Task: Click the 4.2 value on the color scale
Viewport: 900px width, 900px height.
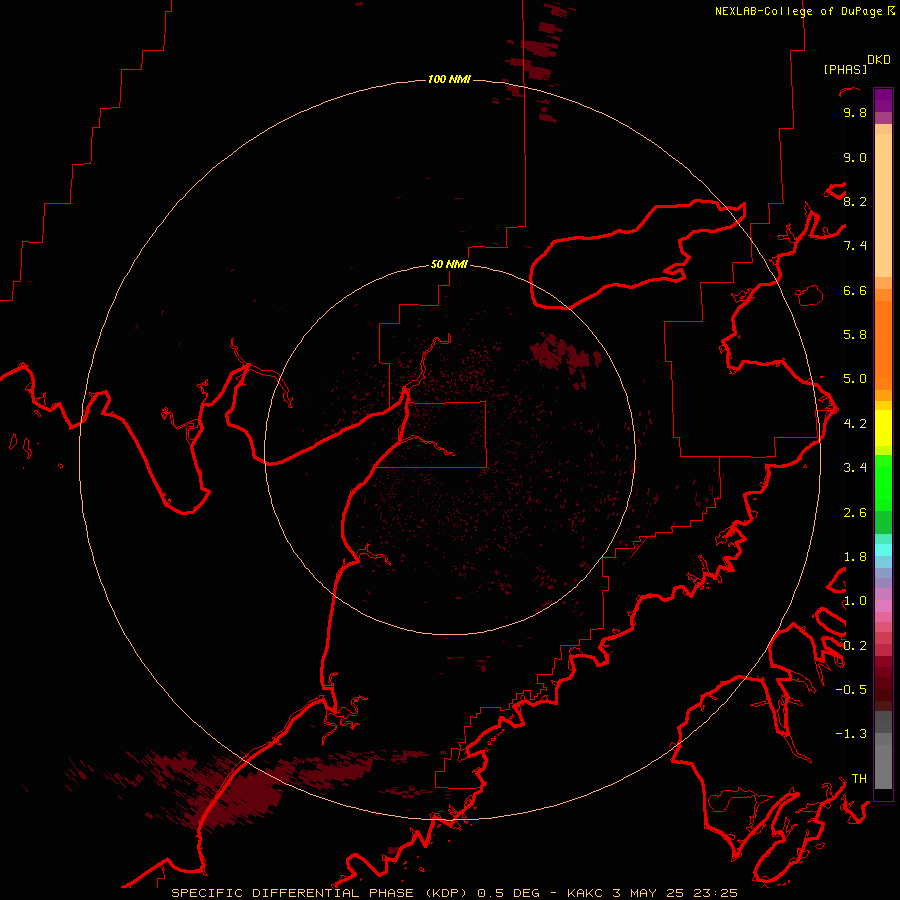Action: [855, 424]
